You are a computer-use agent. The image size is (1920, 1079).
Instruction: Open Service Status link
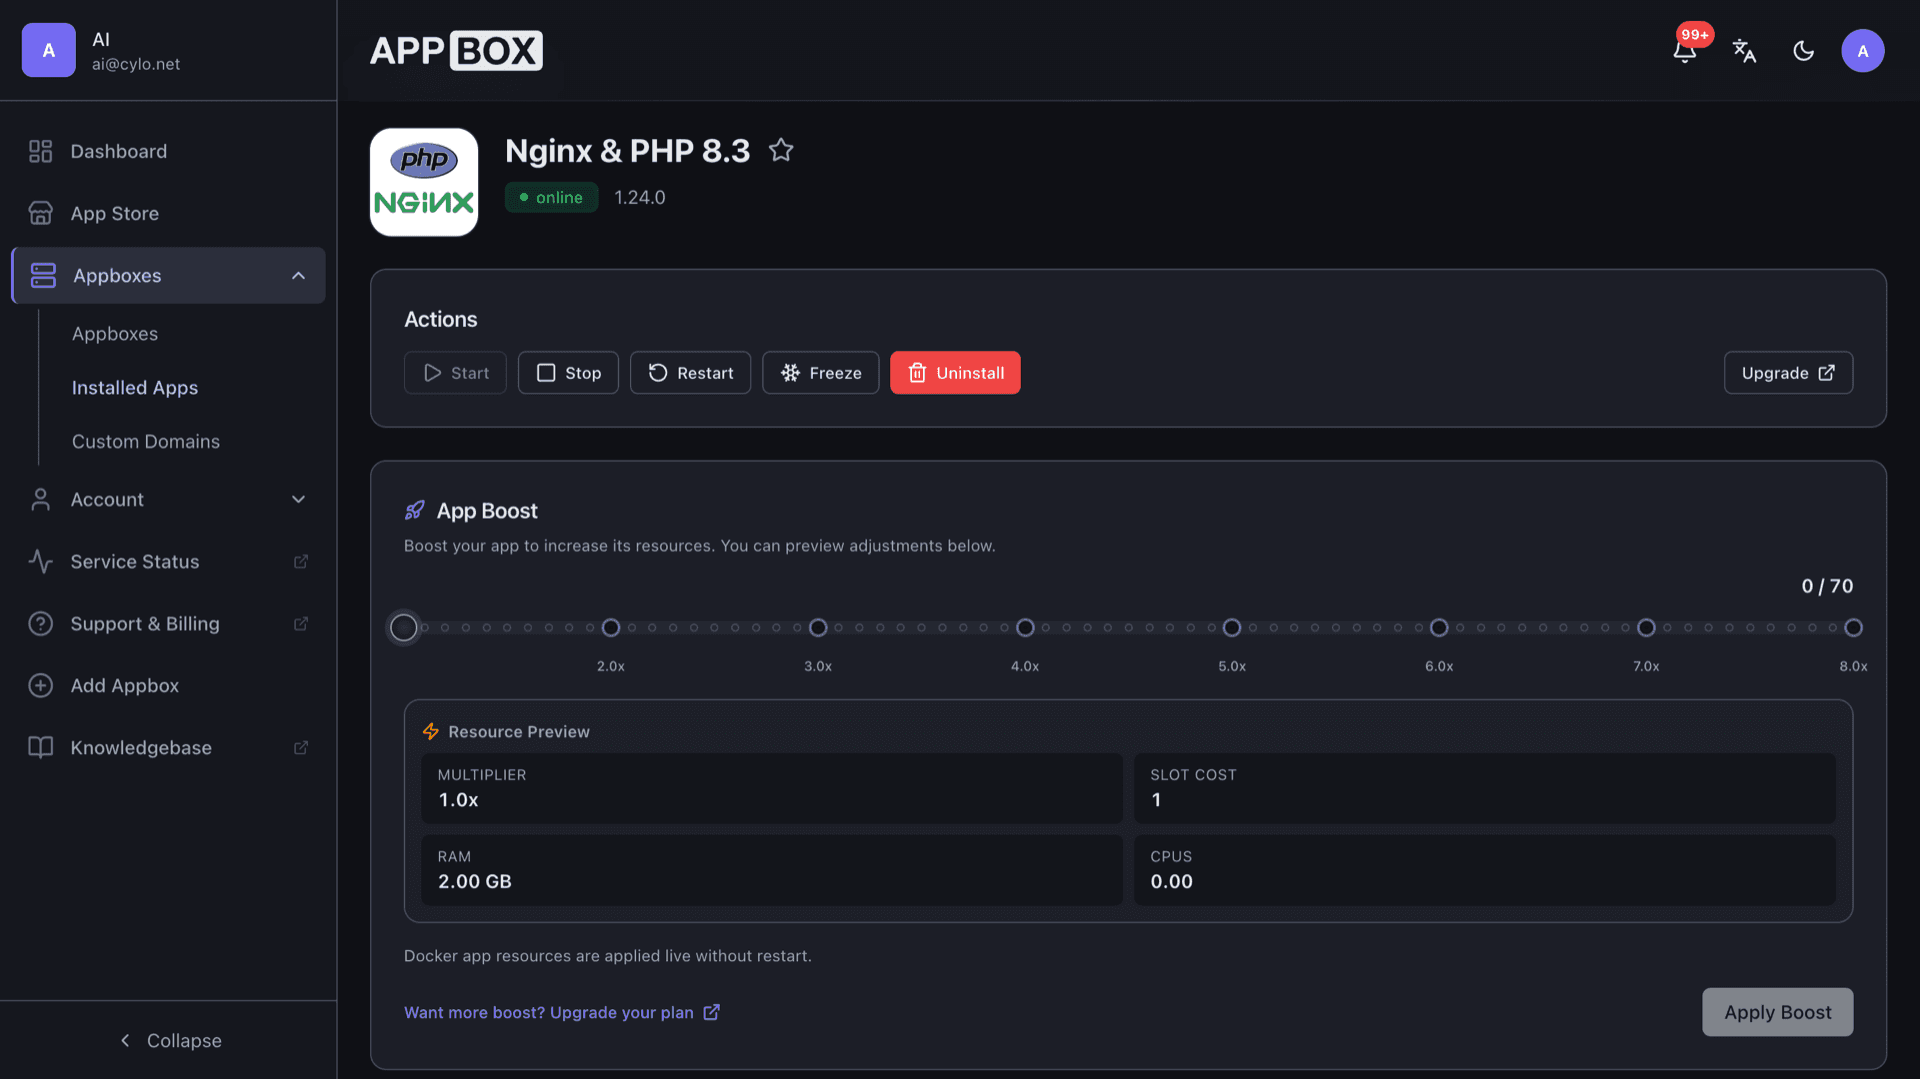click(168, 561)
